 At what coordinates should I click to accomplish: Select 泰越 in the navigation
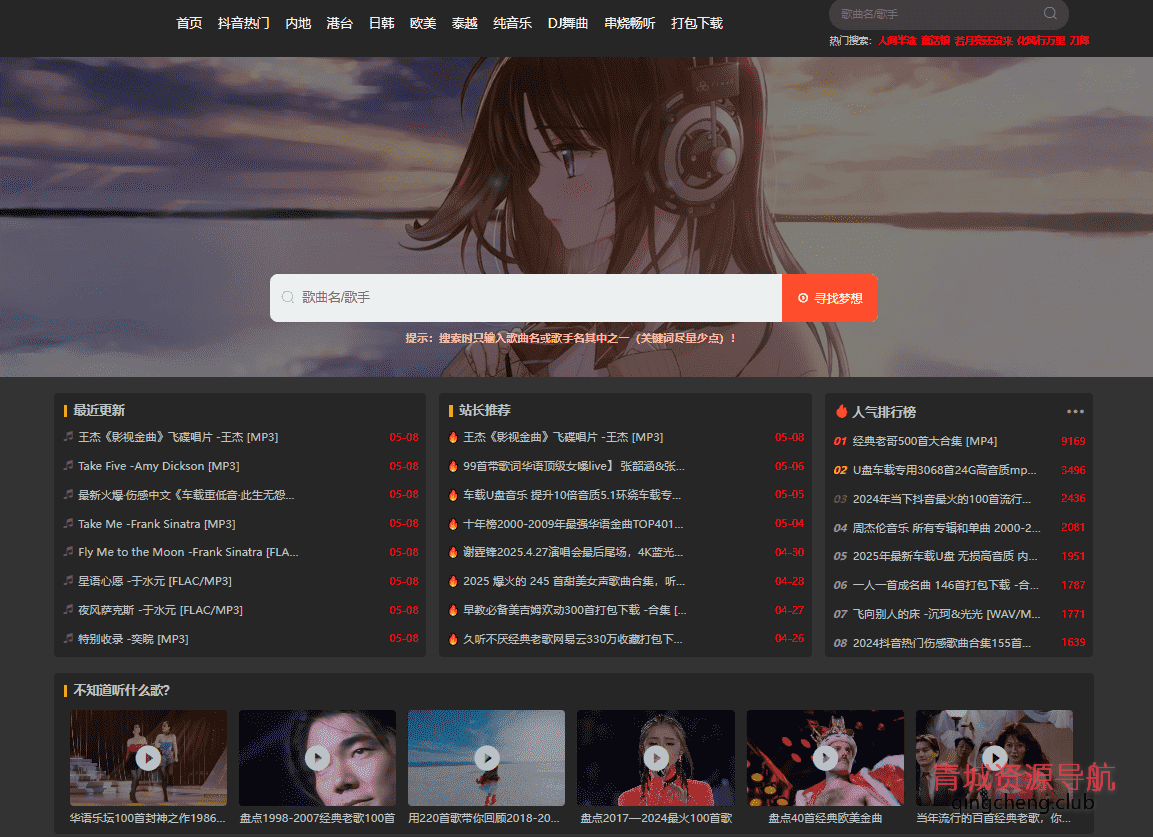[465, 24]
